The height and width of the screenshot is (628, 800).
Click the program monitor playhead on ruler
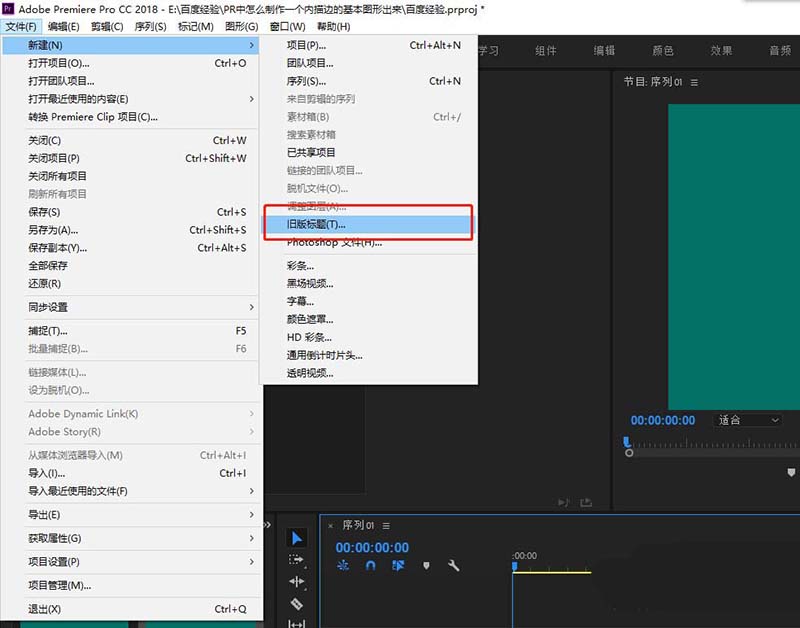(x=627, y=442)
